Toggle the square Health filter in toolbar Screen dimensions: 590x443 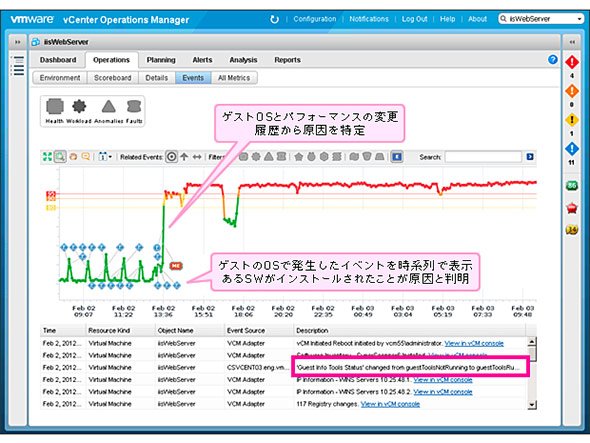pyautogui.click(x=243, y=157)
